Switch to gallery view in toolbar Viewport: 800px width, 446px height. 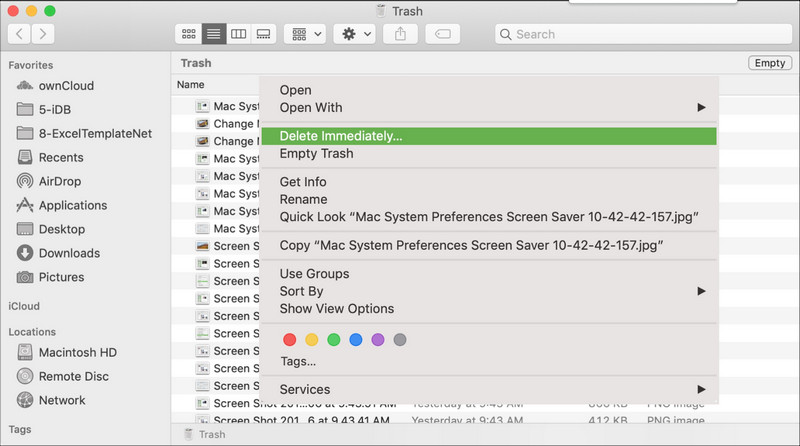click(263, 34)
